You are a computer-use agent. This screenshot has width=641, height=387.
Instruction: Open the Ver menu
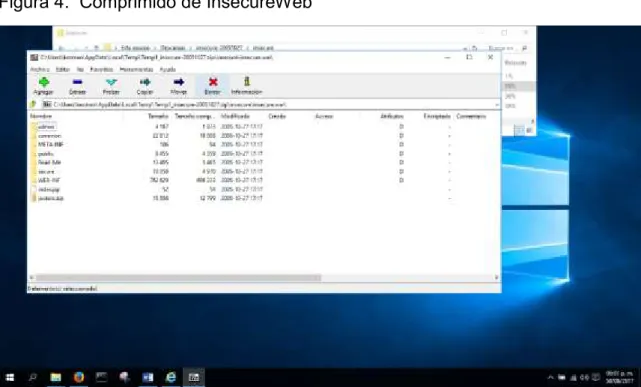[80, 69]
